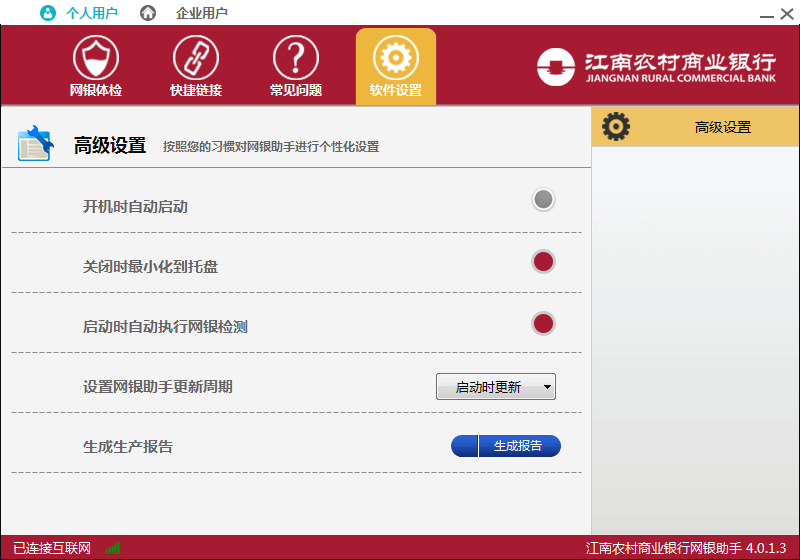Click the Jiangnan Rural Commercial Bank logo
800x560 pixels.
pos(656,67)
